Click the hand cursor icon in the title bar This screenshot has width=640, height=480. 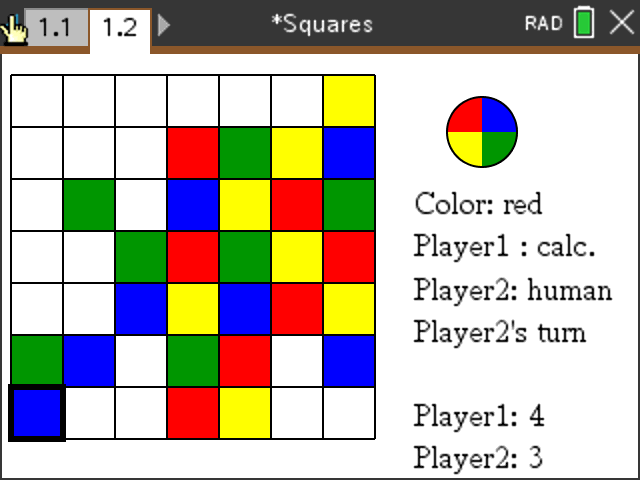pyautogui.click(x=15, y=27)
